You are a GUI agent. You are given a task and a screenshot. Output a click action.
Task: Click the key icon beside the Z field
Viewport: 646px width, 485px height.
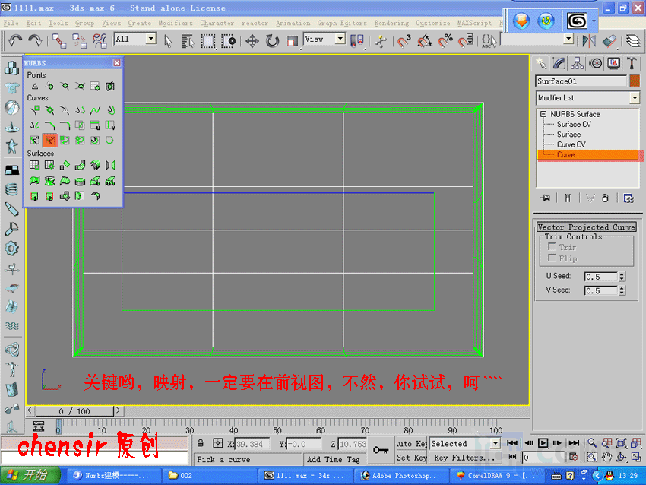coord(380,450)
